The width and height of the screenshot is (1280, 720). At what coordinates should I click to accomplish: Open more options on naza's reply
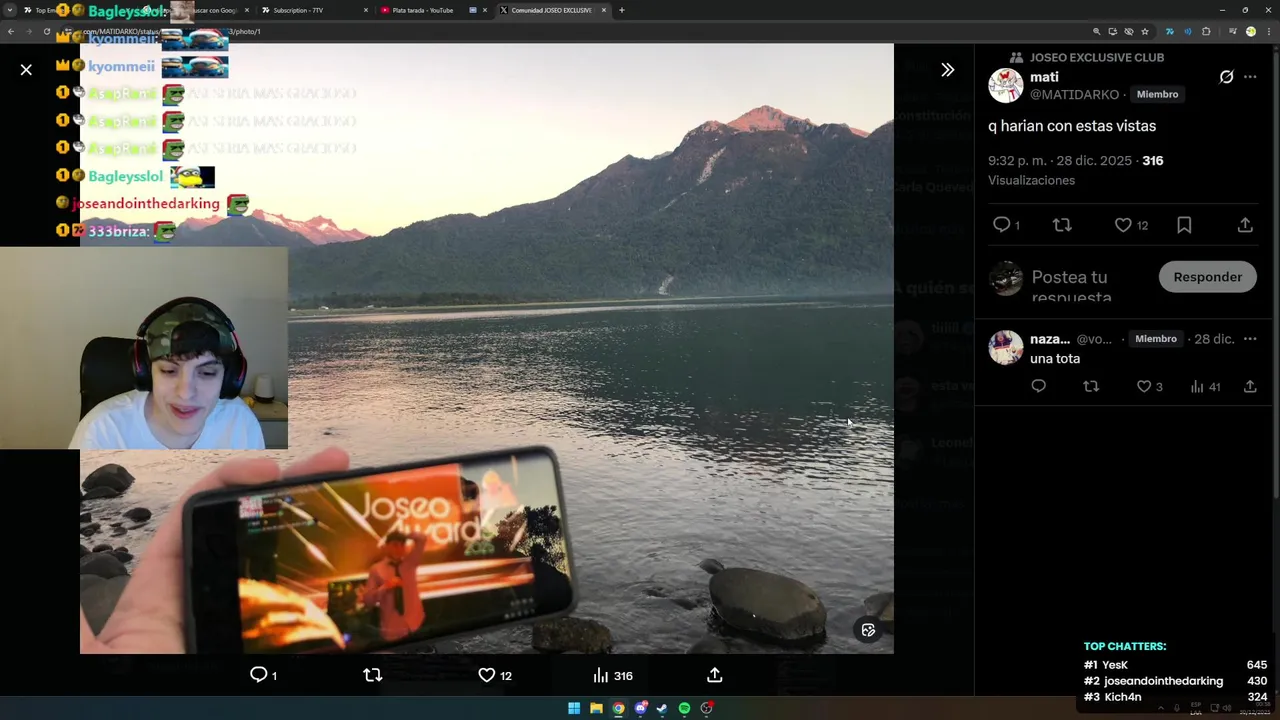coord(1250,339)
